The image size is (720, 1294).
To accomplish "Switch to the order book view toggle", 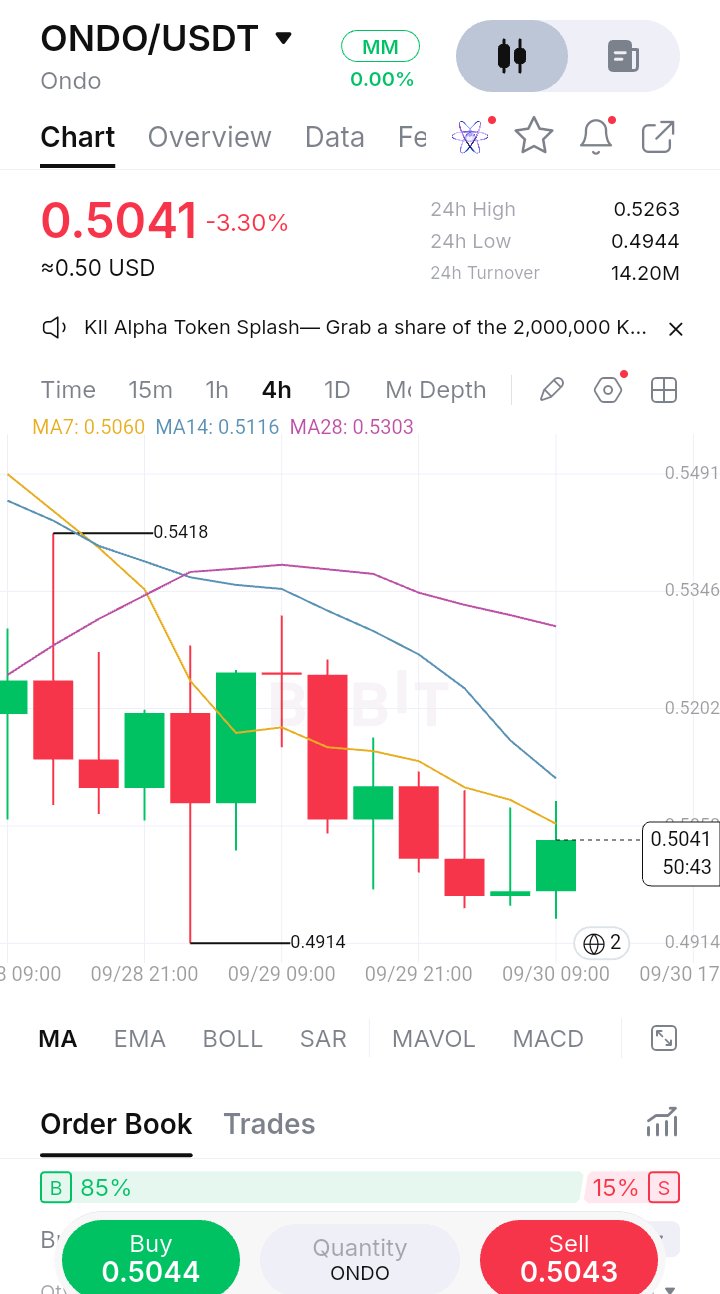I will pos(624,56).
